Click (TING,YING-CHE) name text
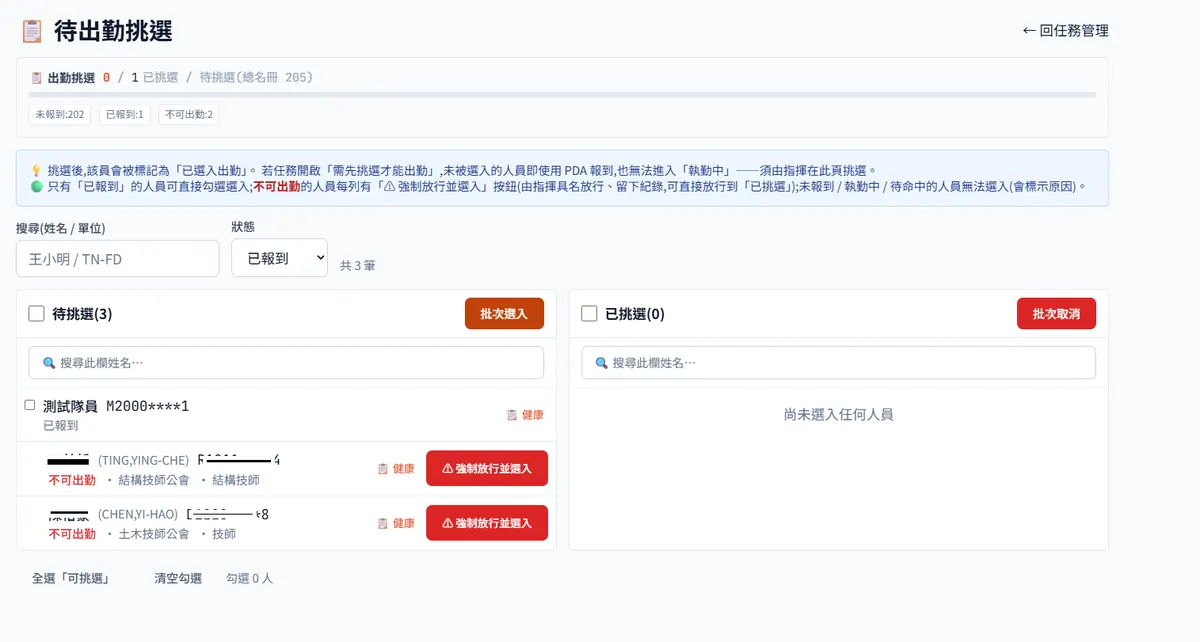 pos(143,460)
